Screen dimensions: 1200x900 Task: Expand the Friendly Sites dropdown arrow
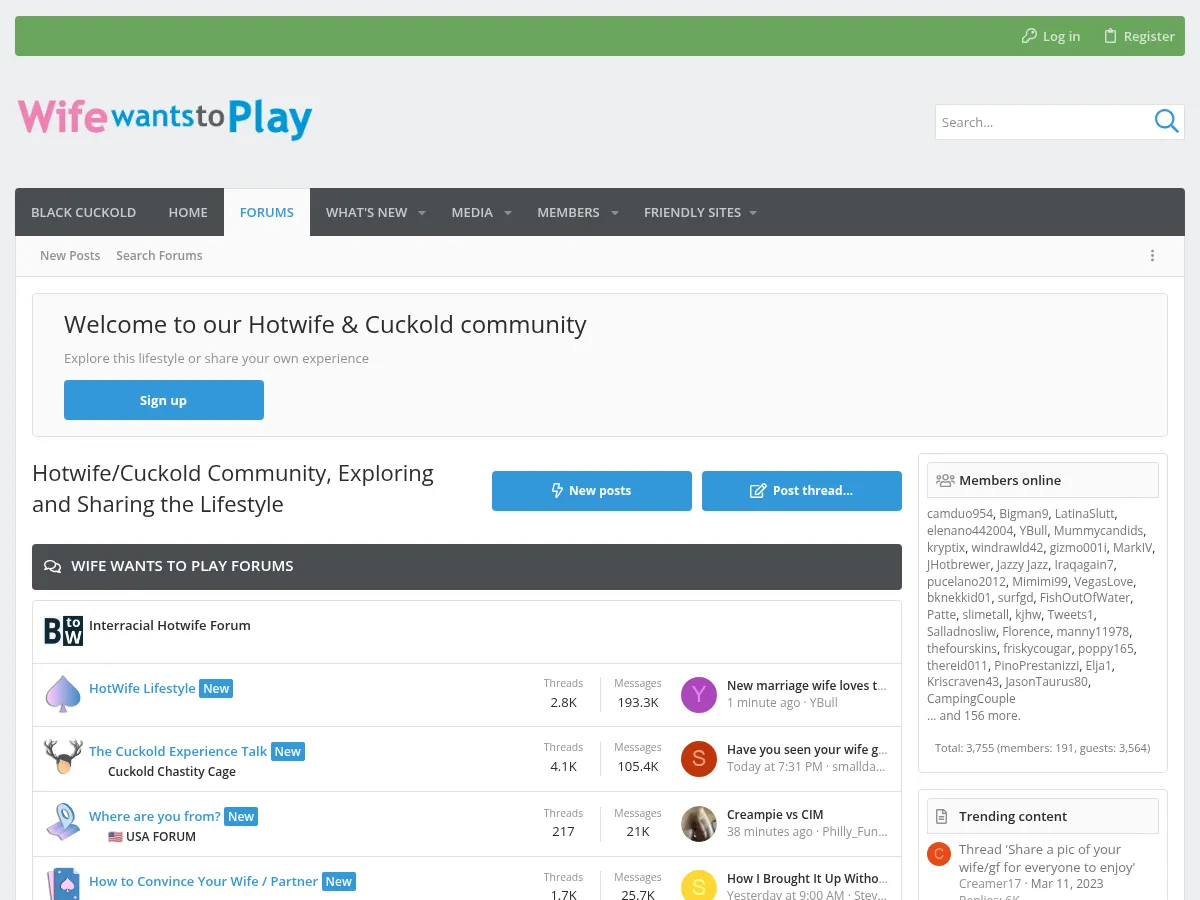tap(753, 212)
